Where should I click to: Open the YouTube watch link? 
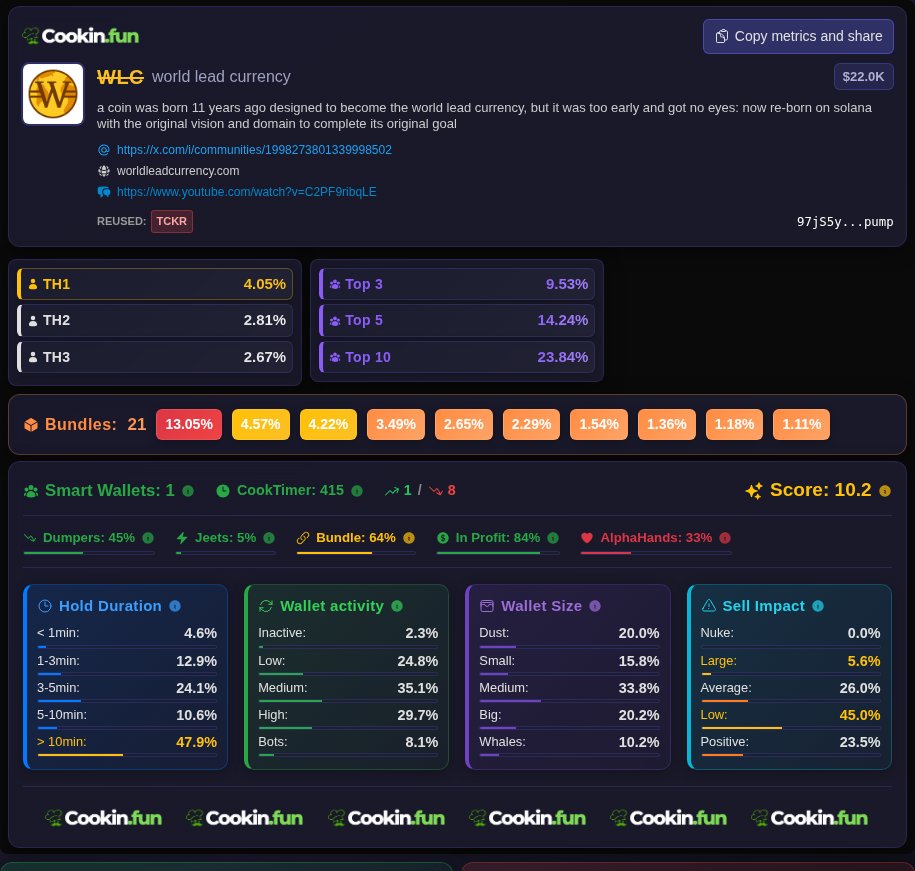click(246, 192)
